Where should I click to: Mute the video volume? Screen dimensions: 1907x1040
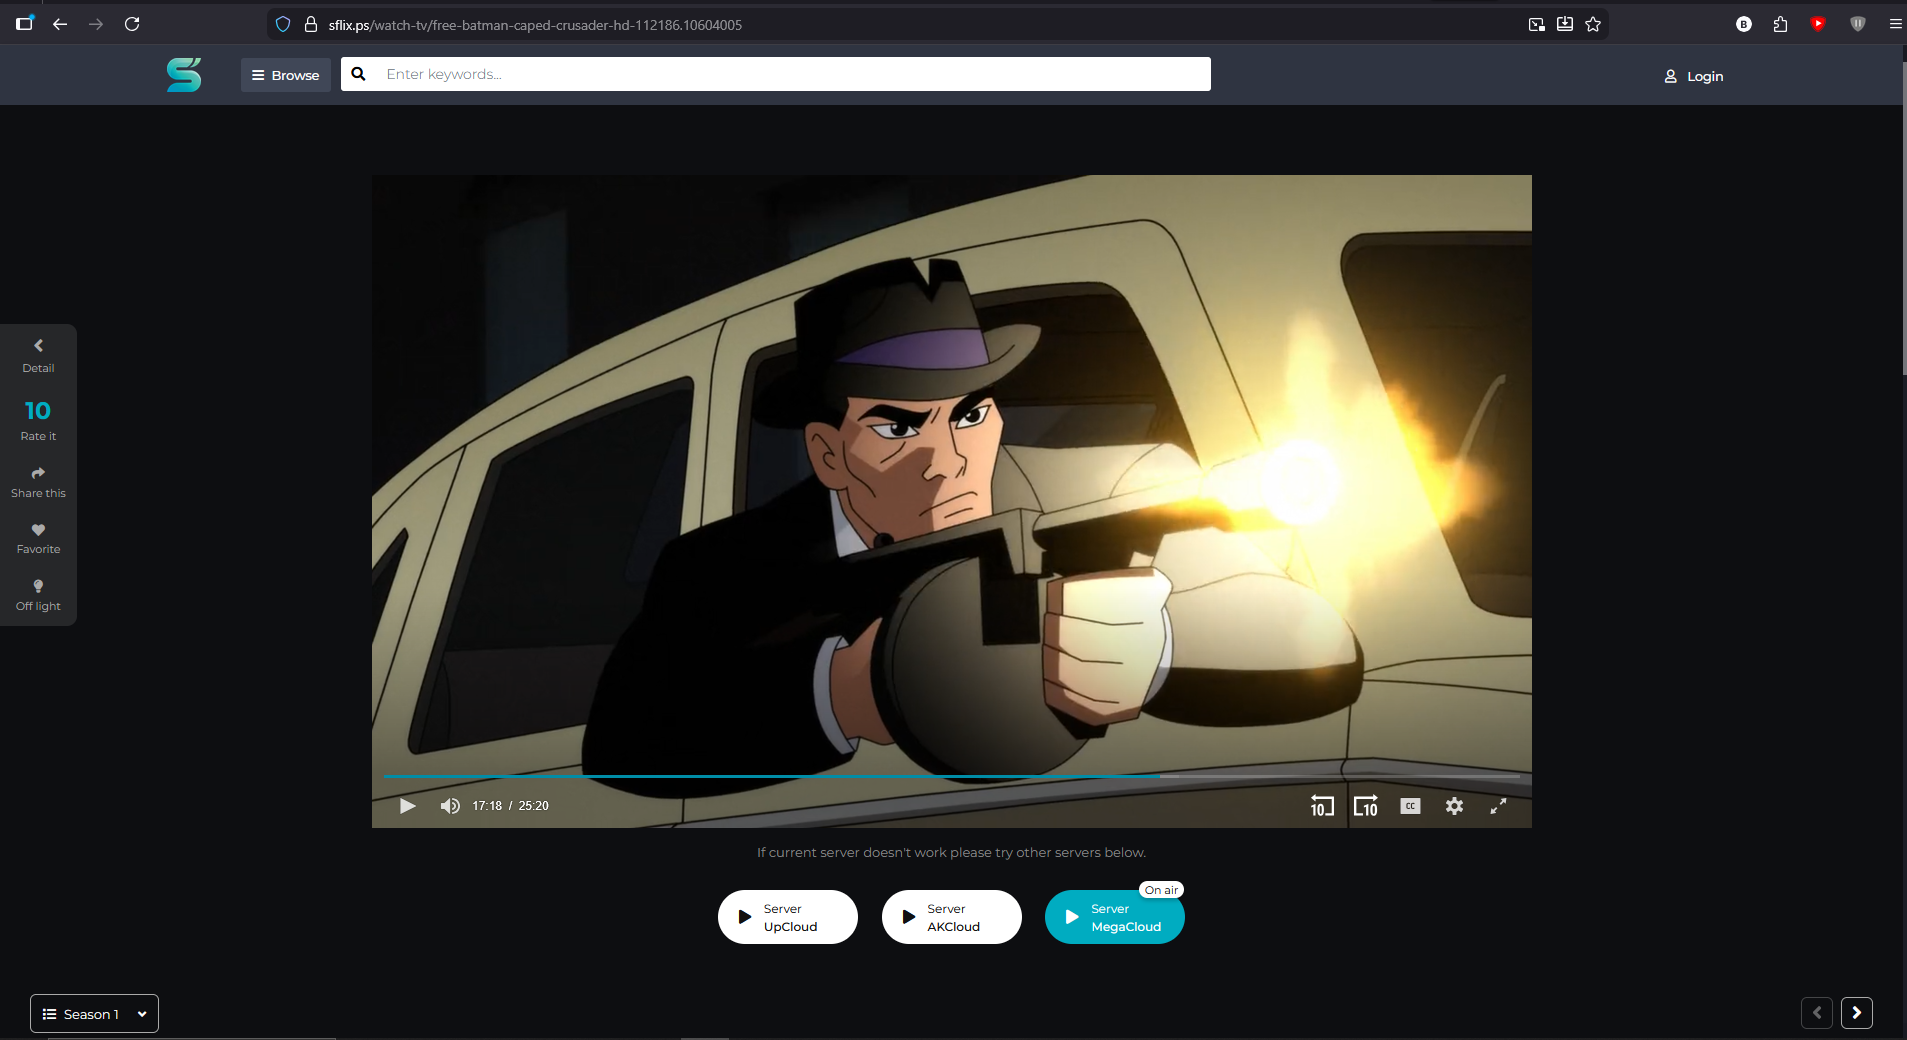point(449,806)
